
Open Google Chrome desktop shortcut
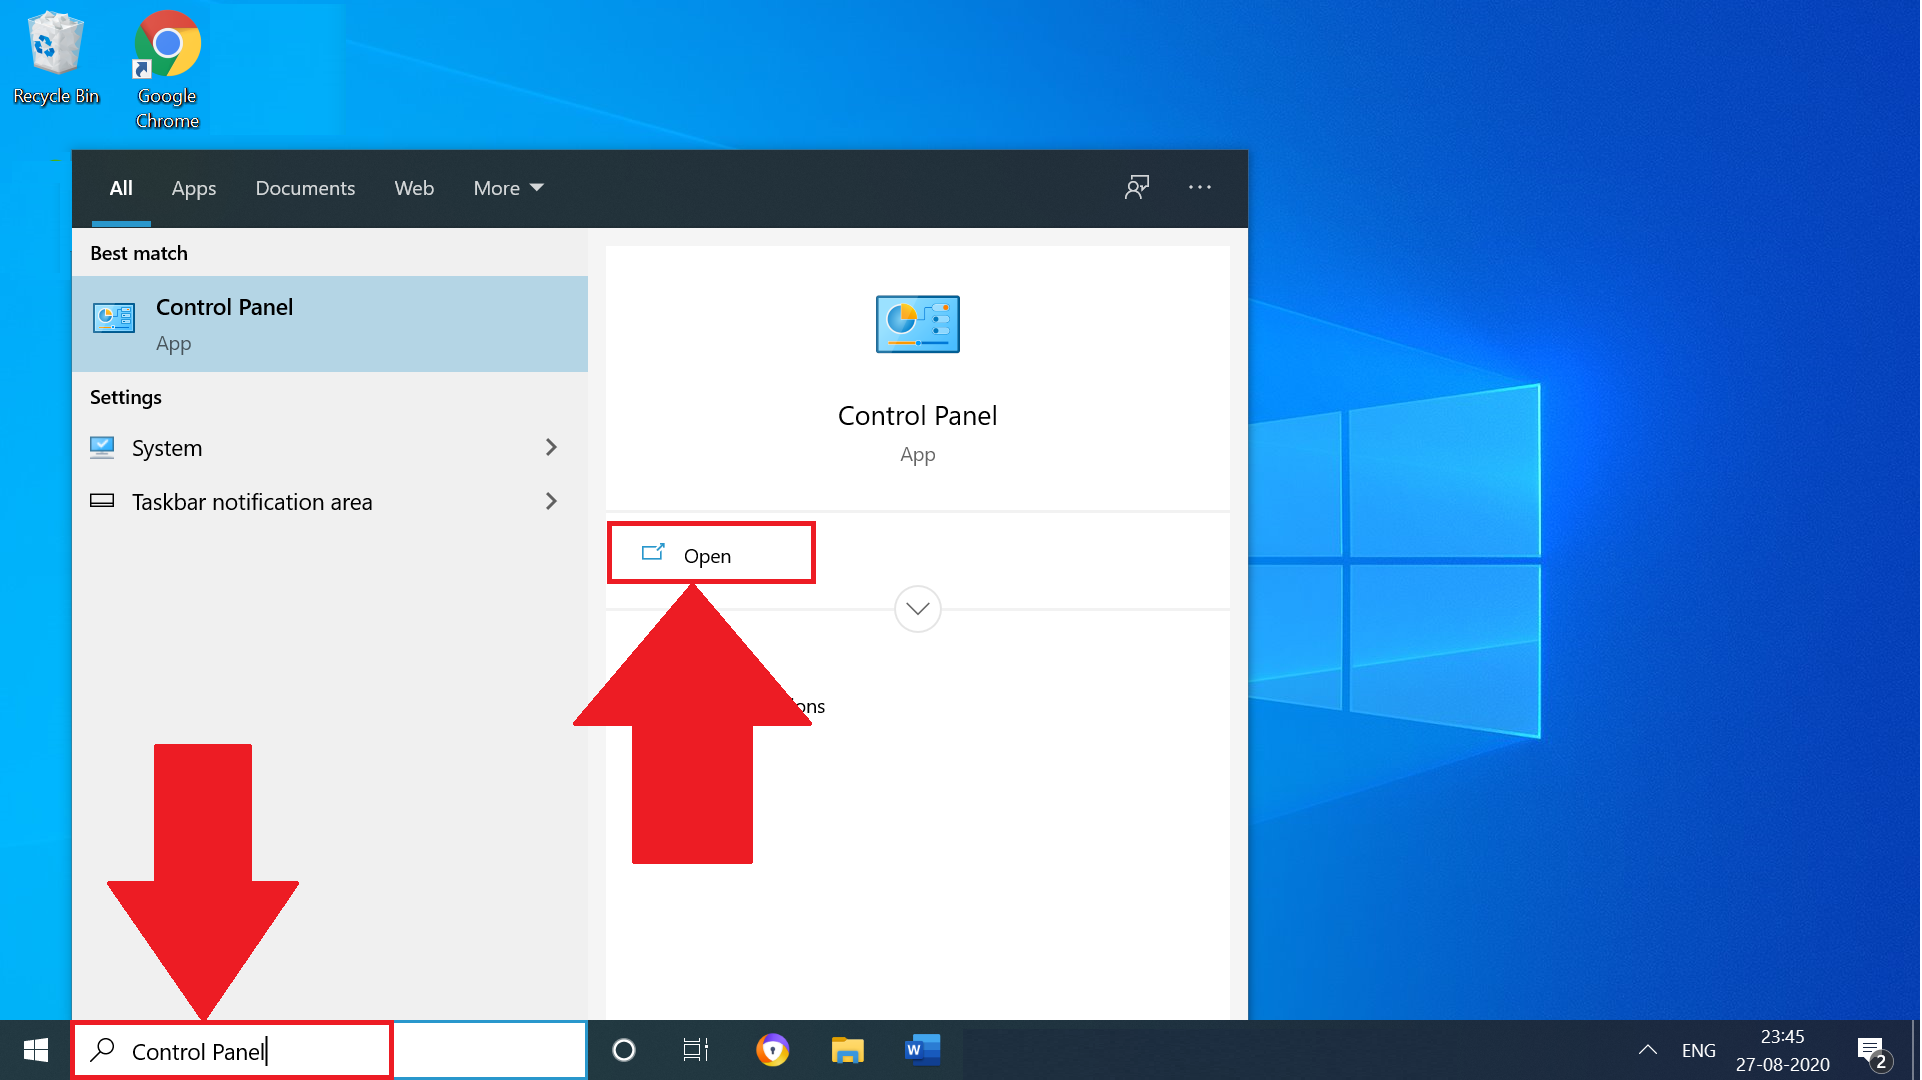pos(166,44)
